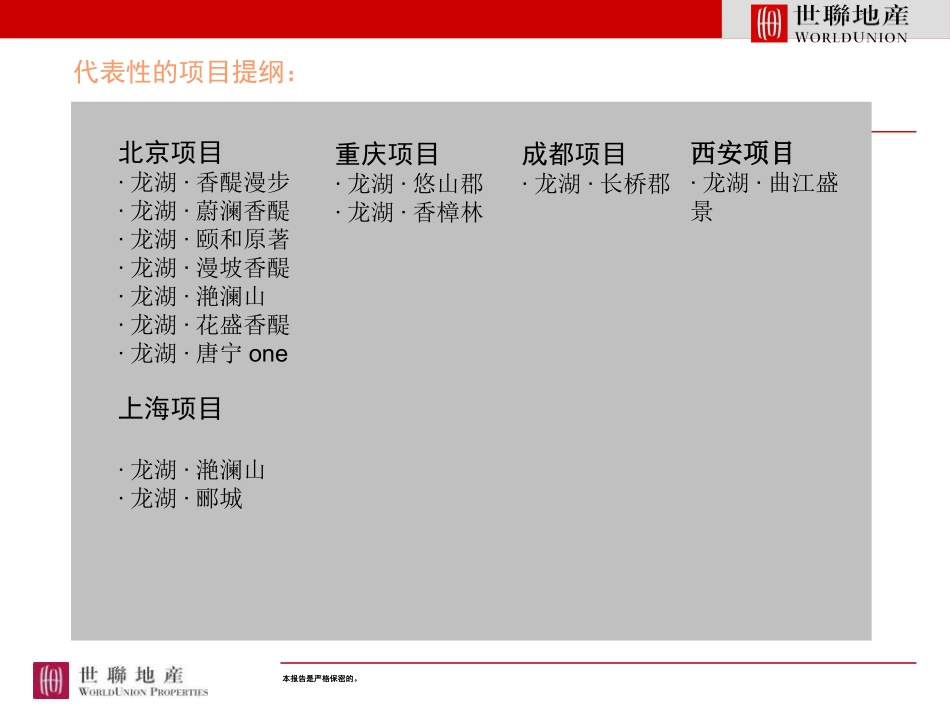Click the item 龙湖 · 曲江盛景
Viewport: 950px width, 713px height.
pos(765,197)
